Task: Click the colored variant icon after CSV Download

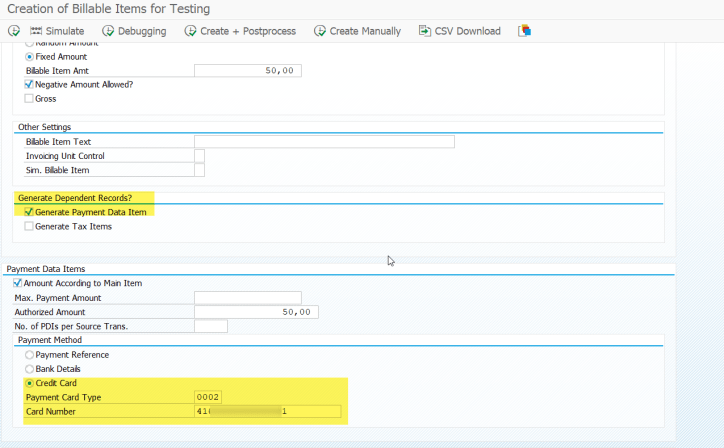Action: click(x=523, y=31)
